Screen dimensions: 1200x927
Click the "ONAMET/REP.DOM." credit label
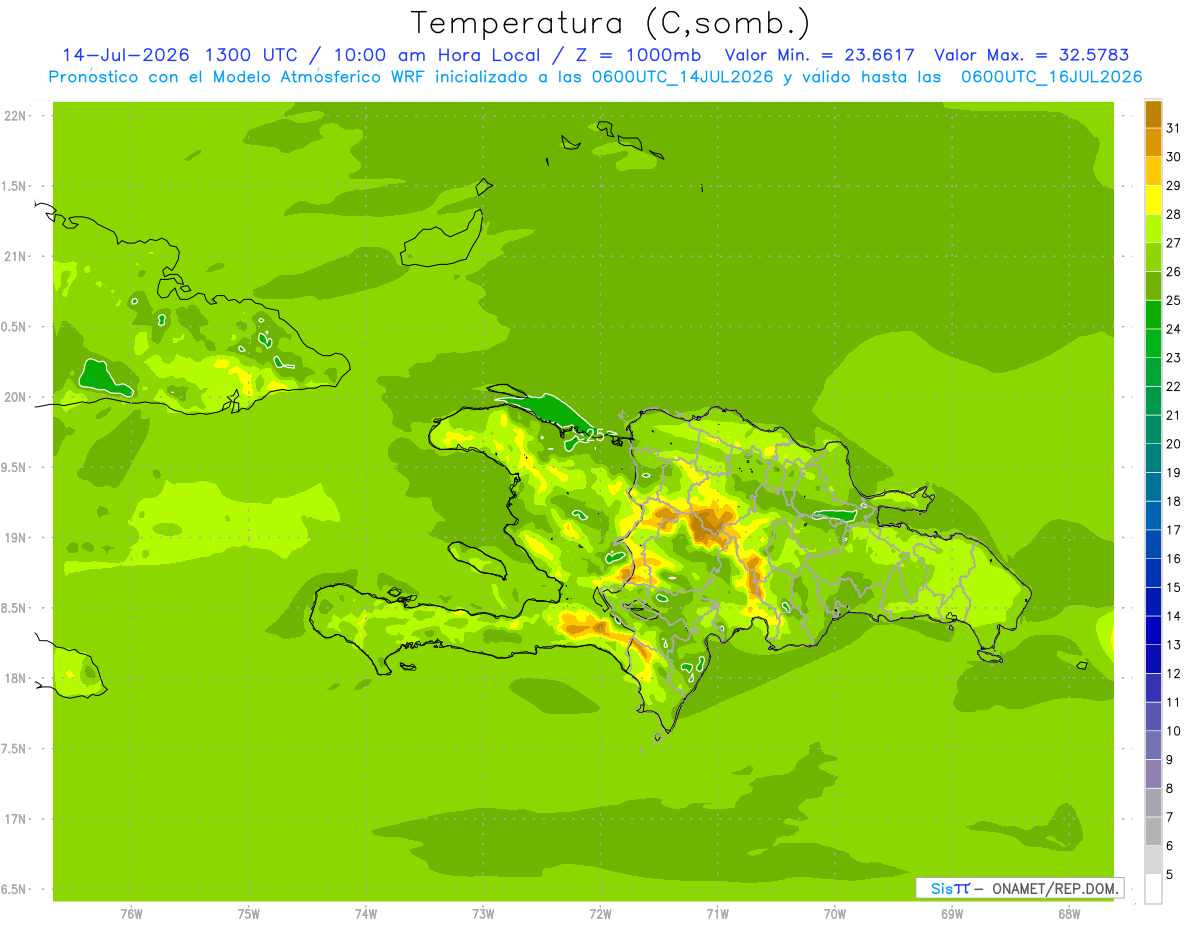pos(1055,888)
